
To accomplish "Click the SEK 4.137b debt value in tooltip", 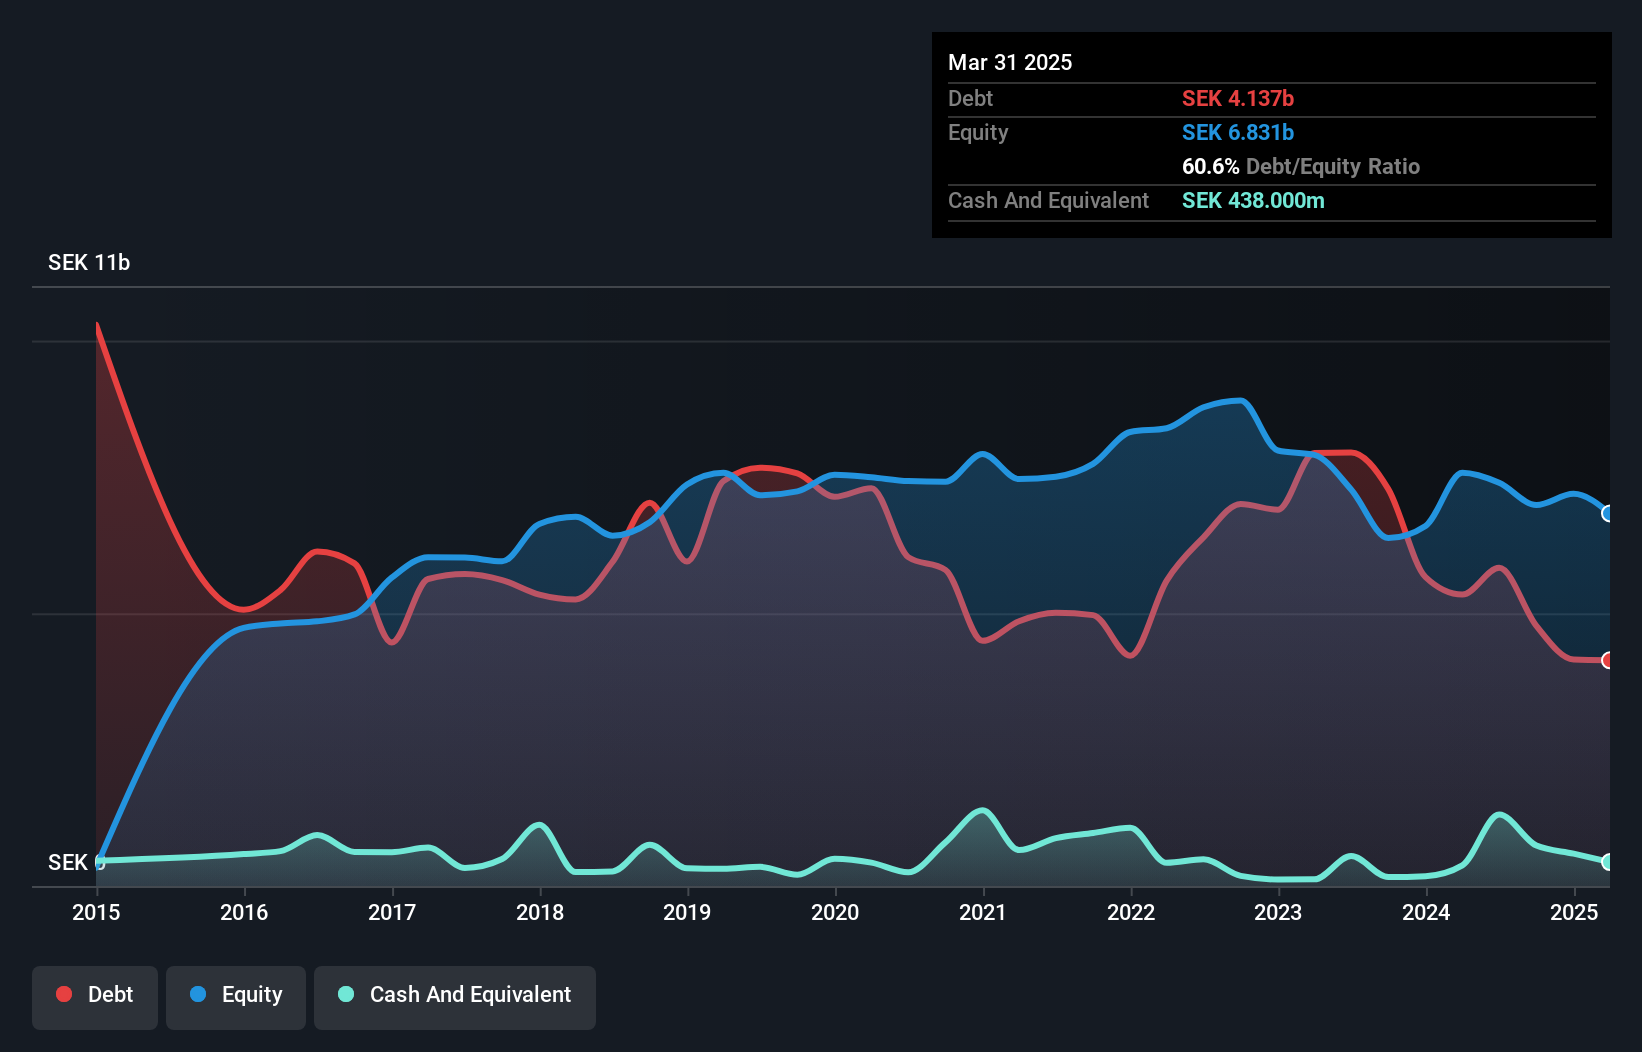I will click(x=1237, y=98).
